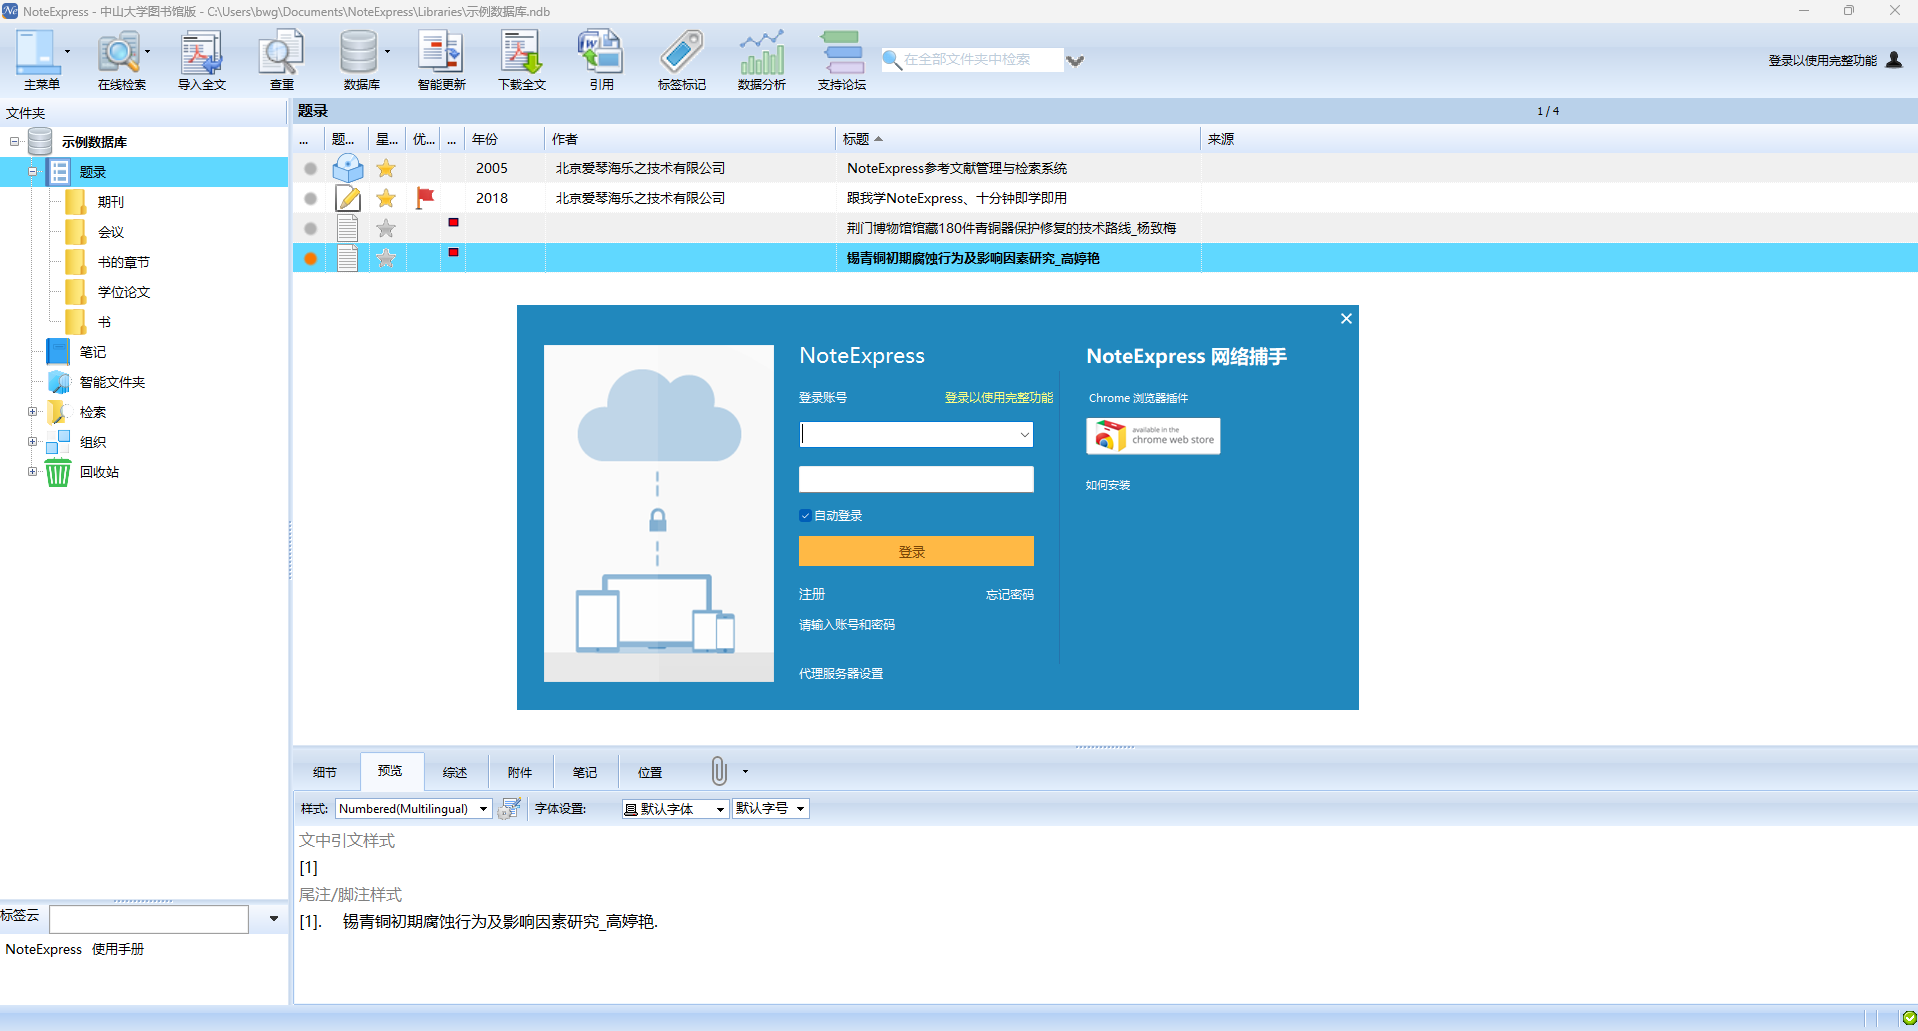Uncheck the 自动登录 auto login checkbox

(x=805, y=516)
